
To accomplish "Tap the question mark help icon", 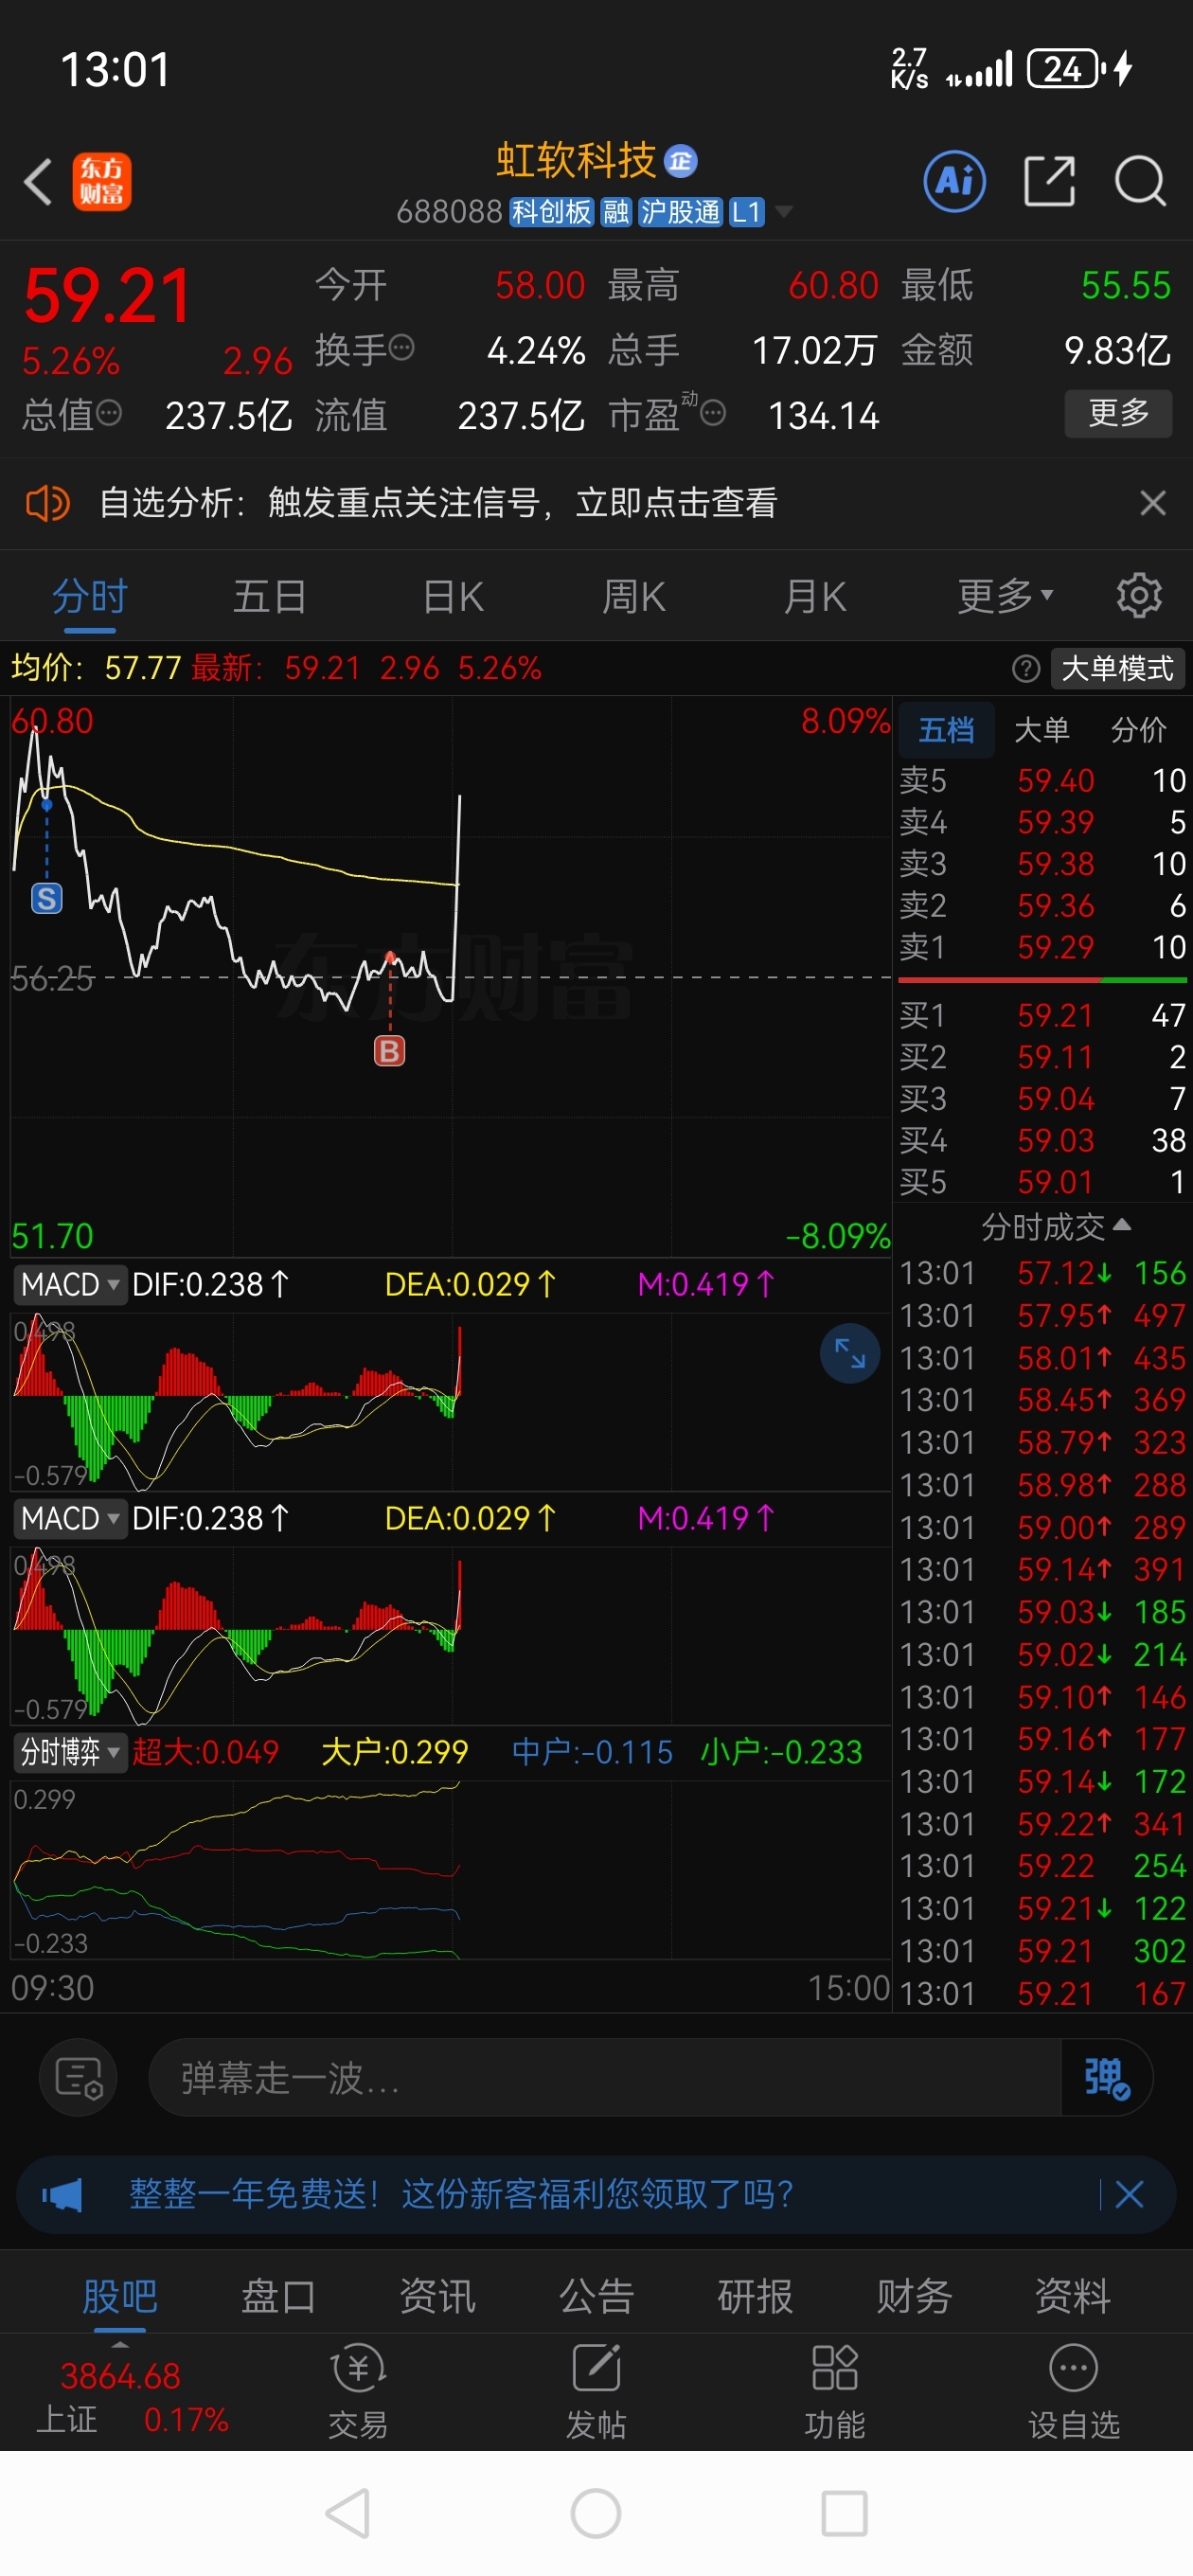I will (1026, 668).
